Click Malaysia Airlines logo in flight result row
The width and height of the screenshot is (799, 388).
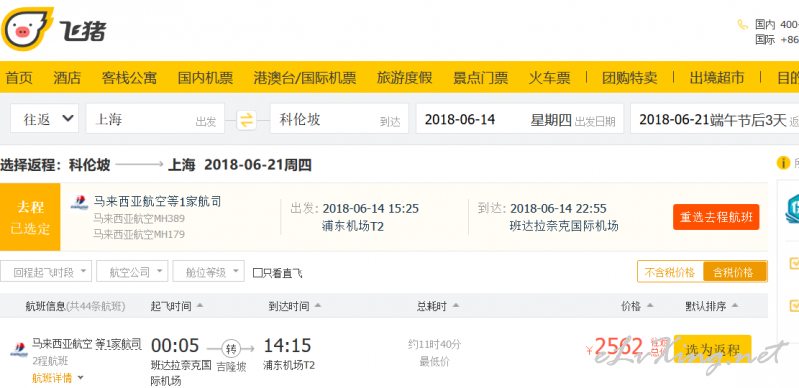pos(19,350)
